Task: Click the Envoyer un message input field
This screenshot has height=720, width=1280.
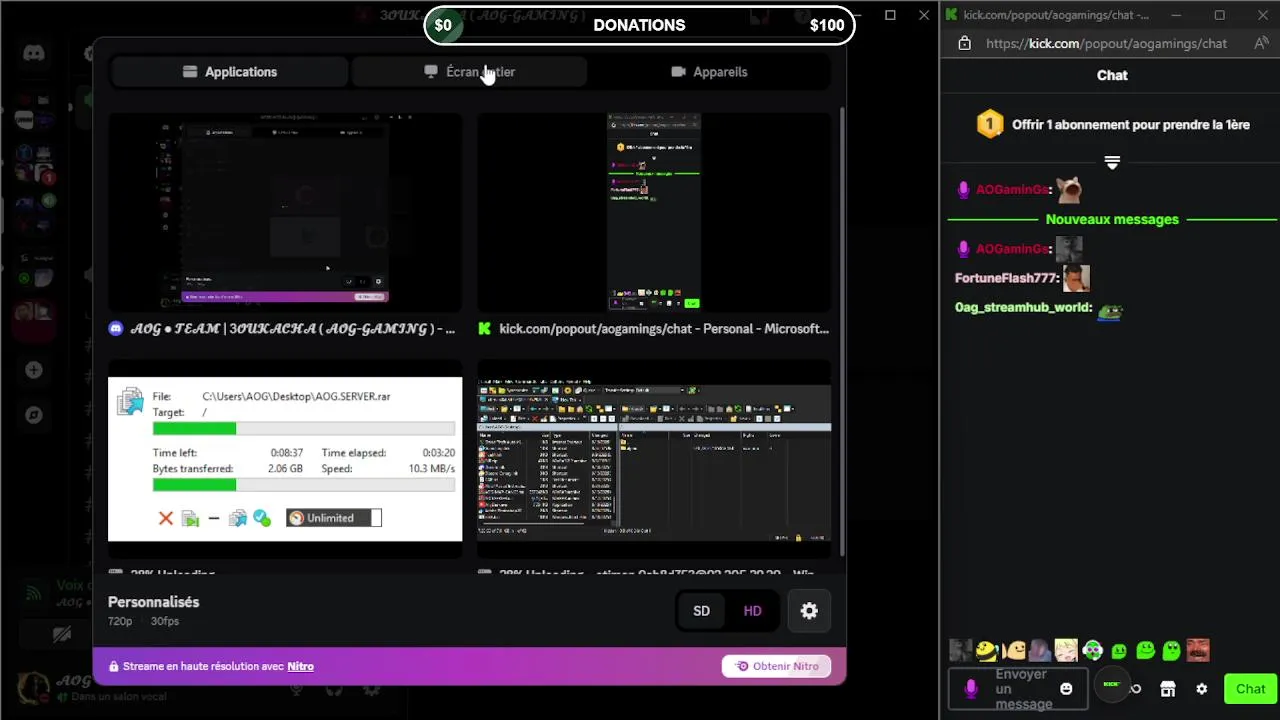Action: [x=1018, y=689]
